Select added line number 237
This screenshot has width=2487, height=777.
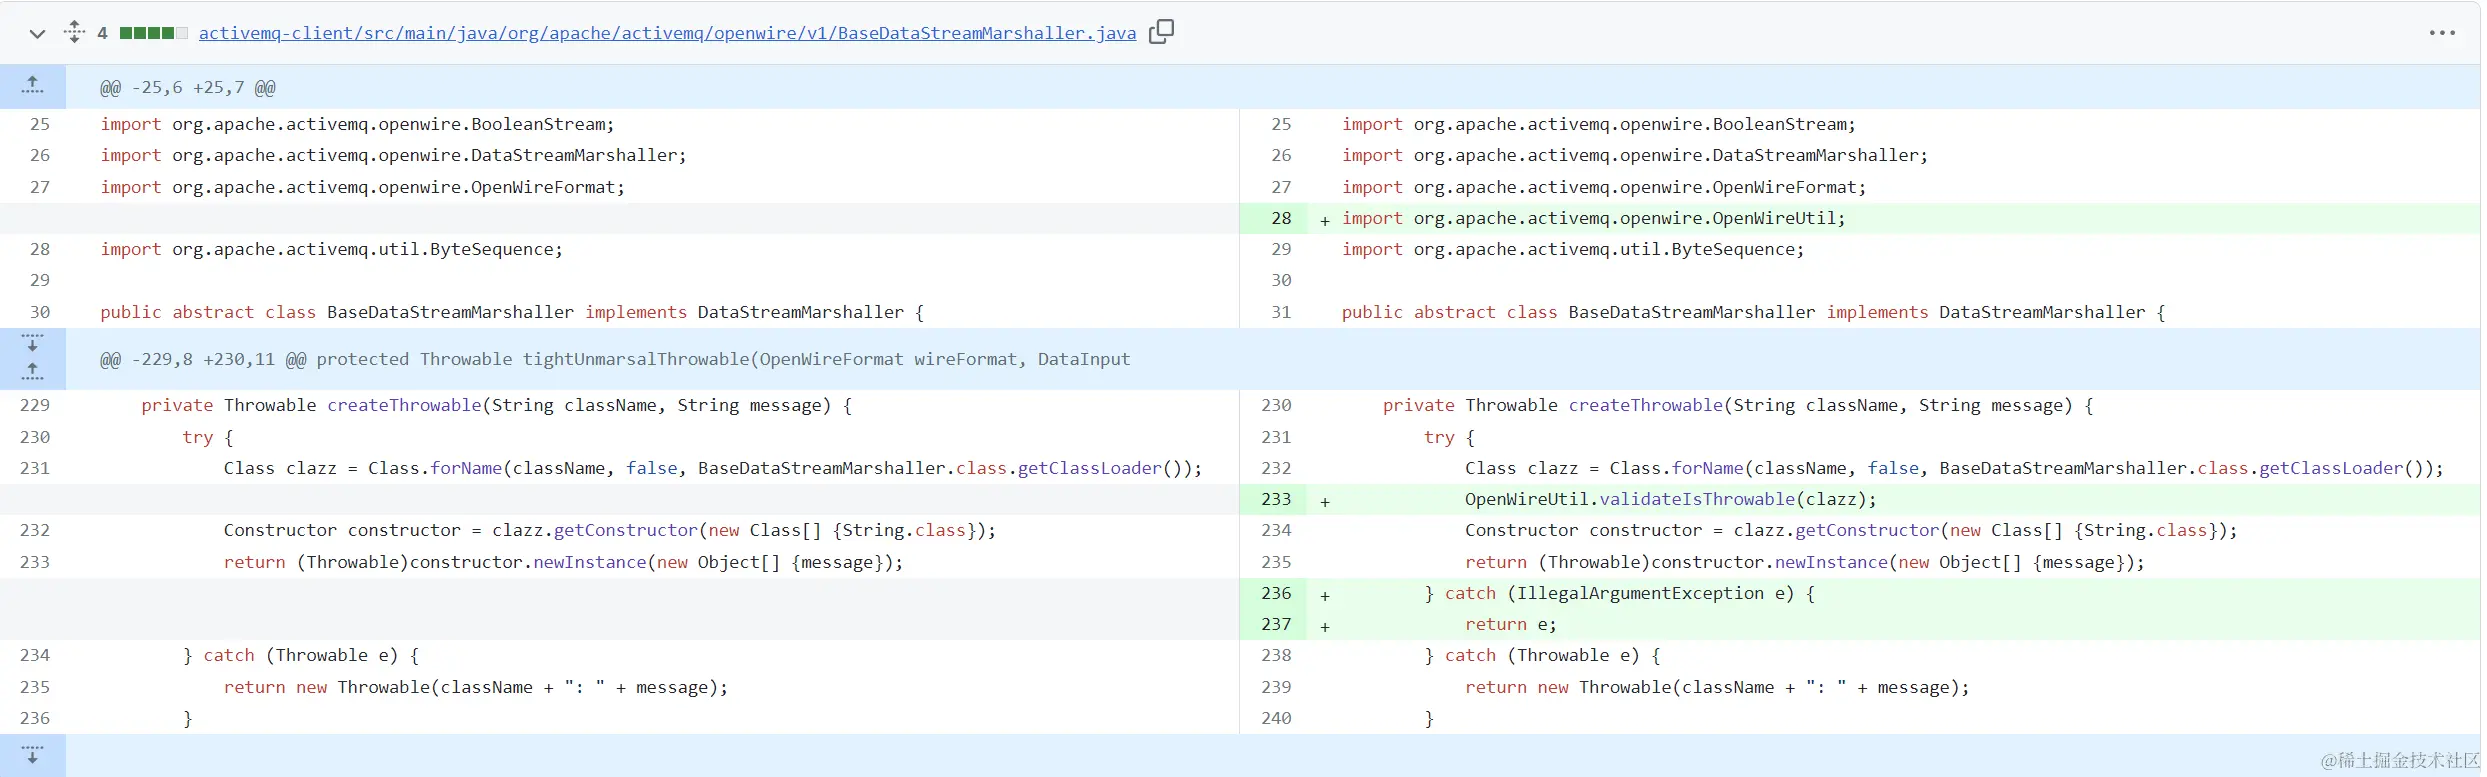[x=1276, y=624]
